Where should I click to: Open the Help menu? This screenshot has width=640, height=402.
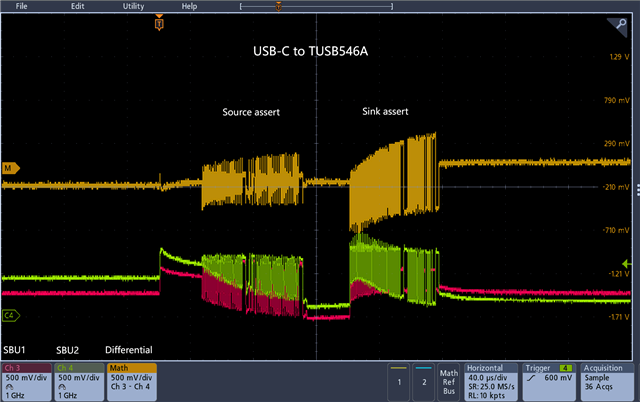coord(189,6)
